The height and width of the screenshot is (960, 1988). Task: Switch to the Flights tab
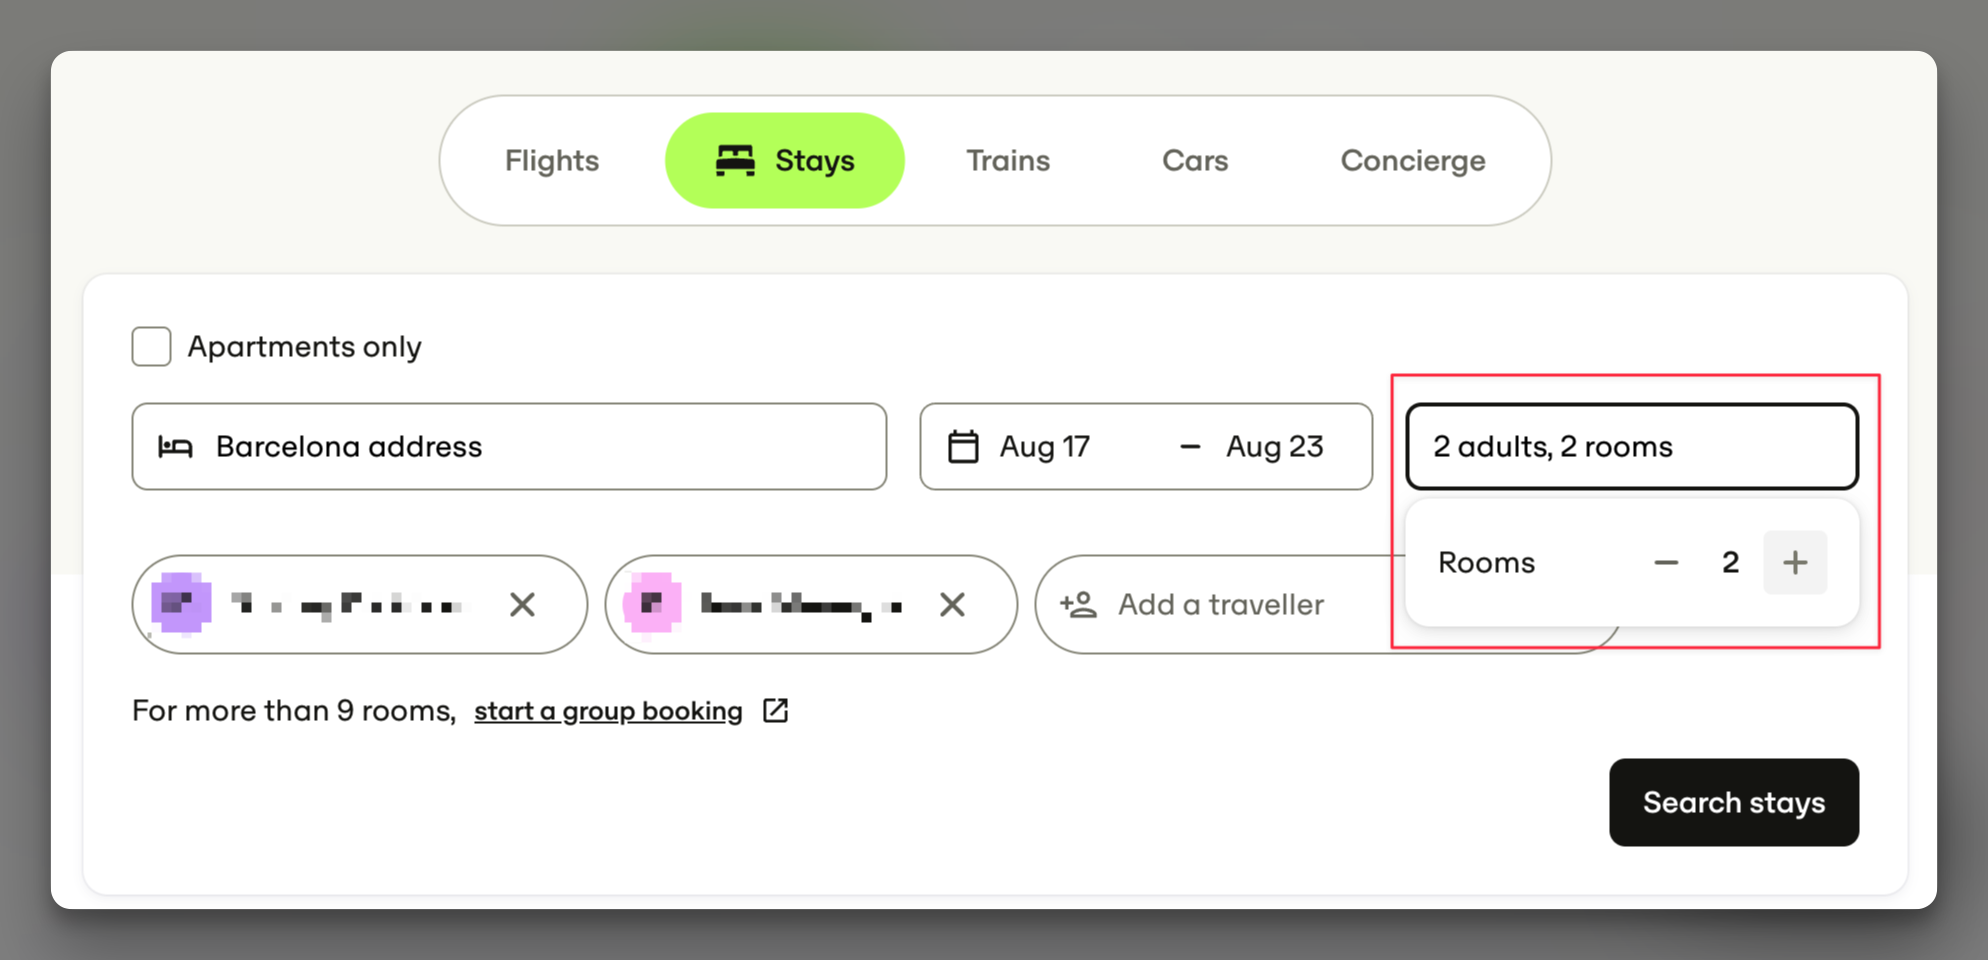point(552,160)
